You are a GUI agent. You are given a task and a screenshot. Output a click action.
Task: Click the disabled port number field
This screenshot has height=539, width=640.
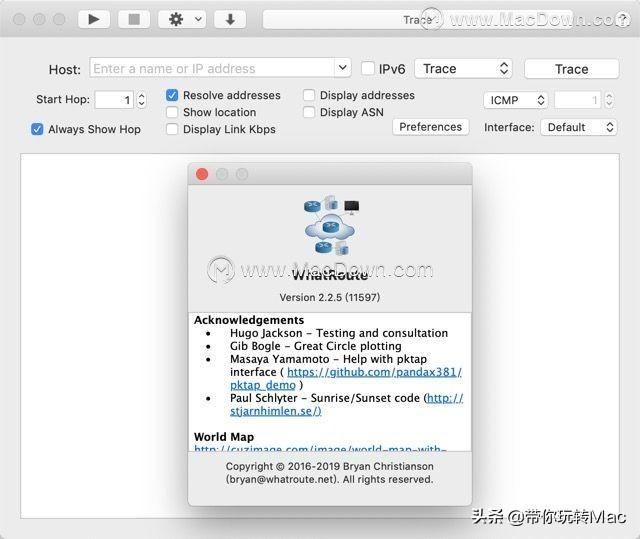pyautogui.click(x=578, y=100)
